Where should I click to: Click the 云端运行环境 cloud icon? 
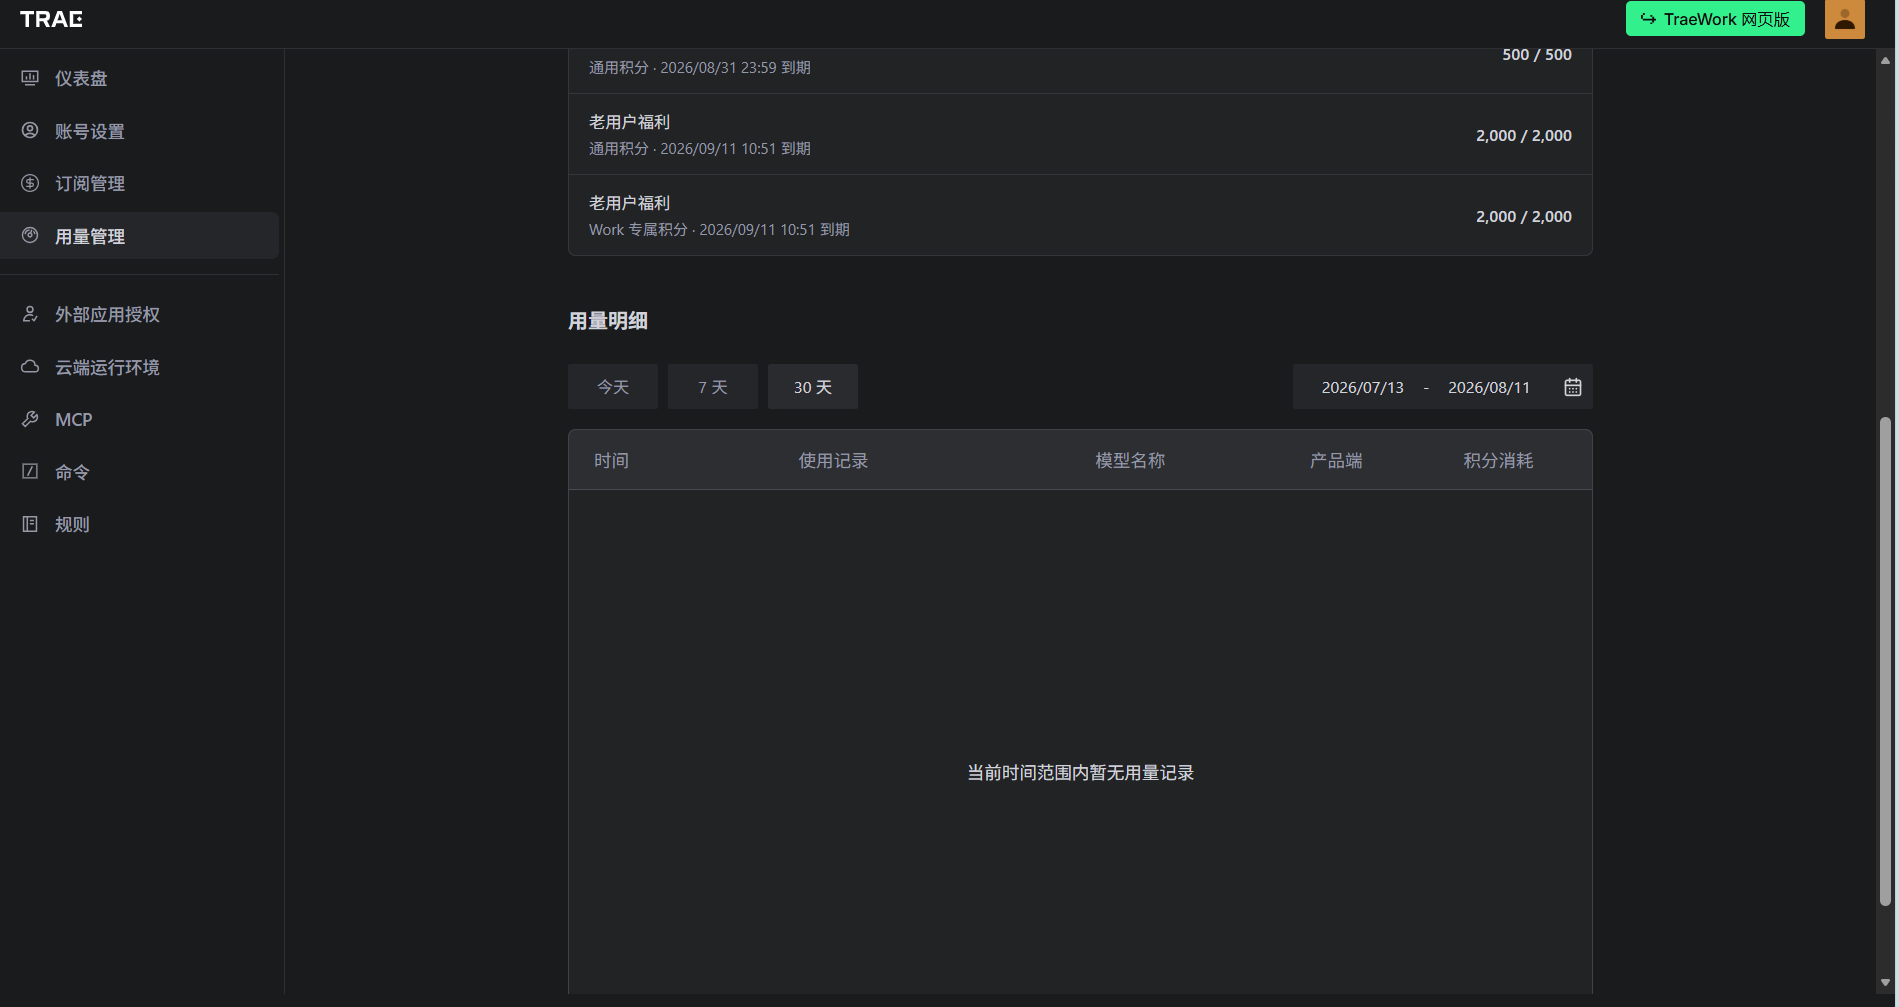click(30, 367)
